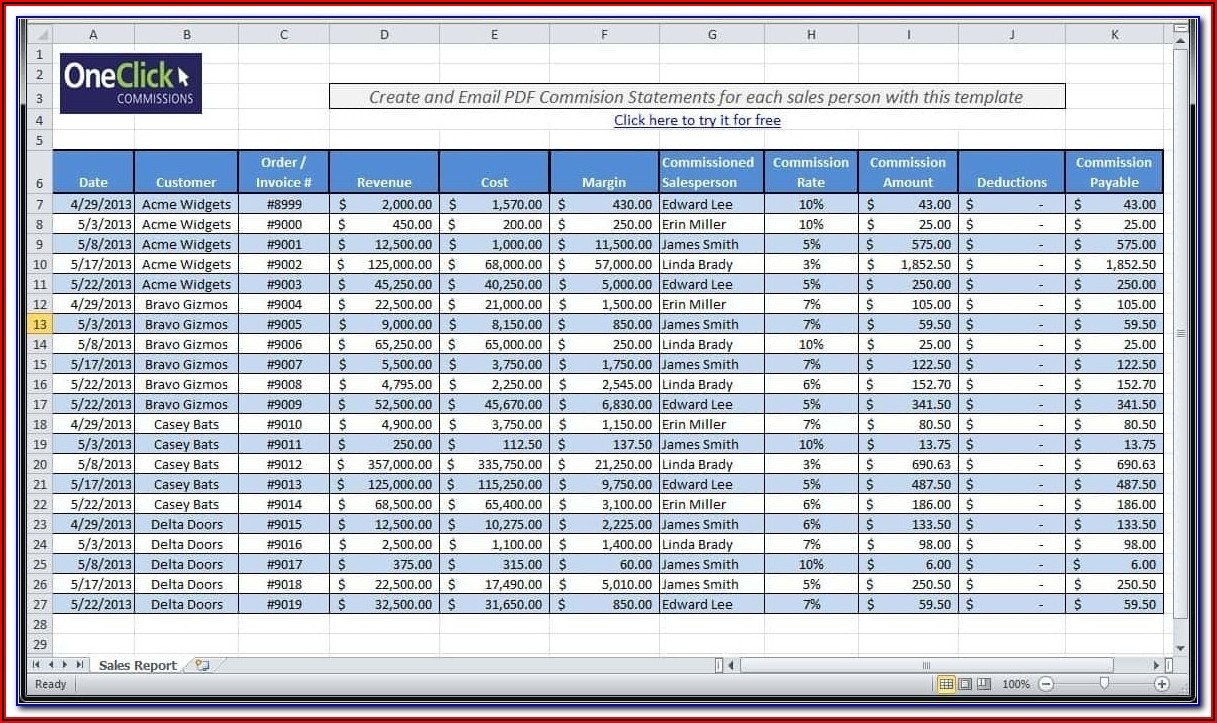Switch to Normal view in status bar

click(945, 684)
